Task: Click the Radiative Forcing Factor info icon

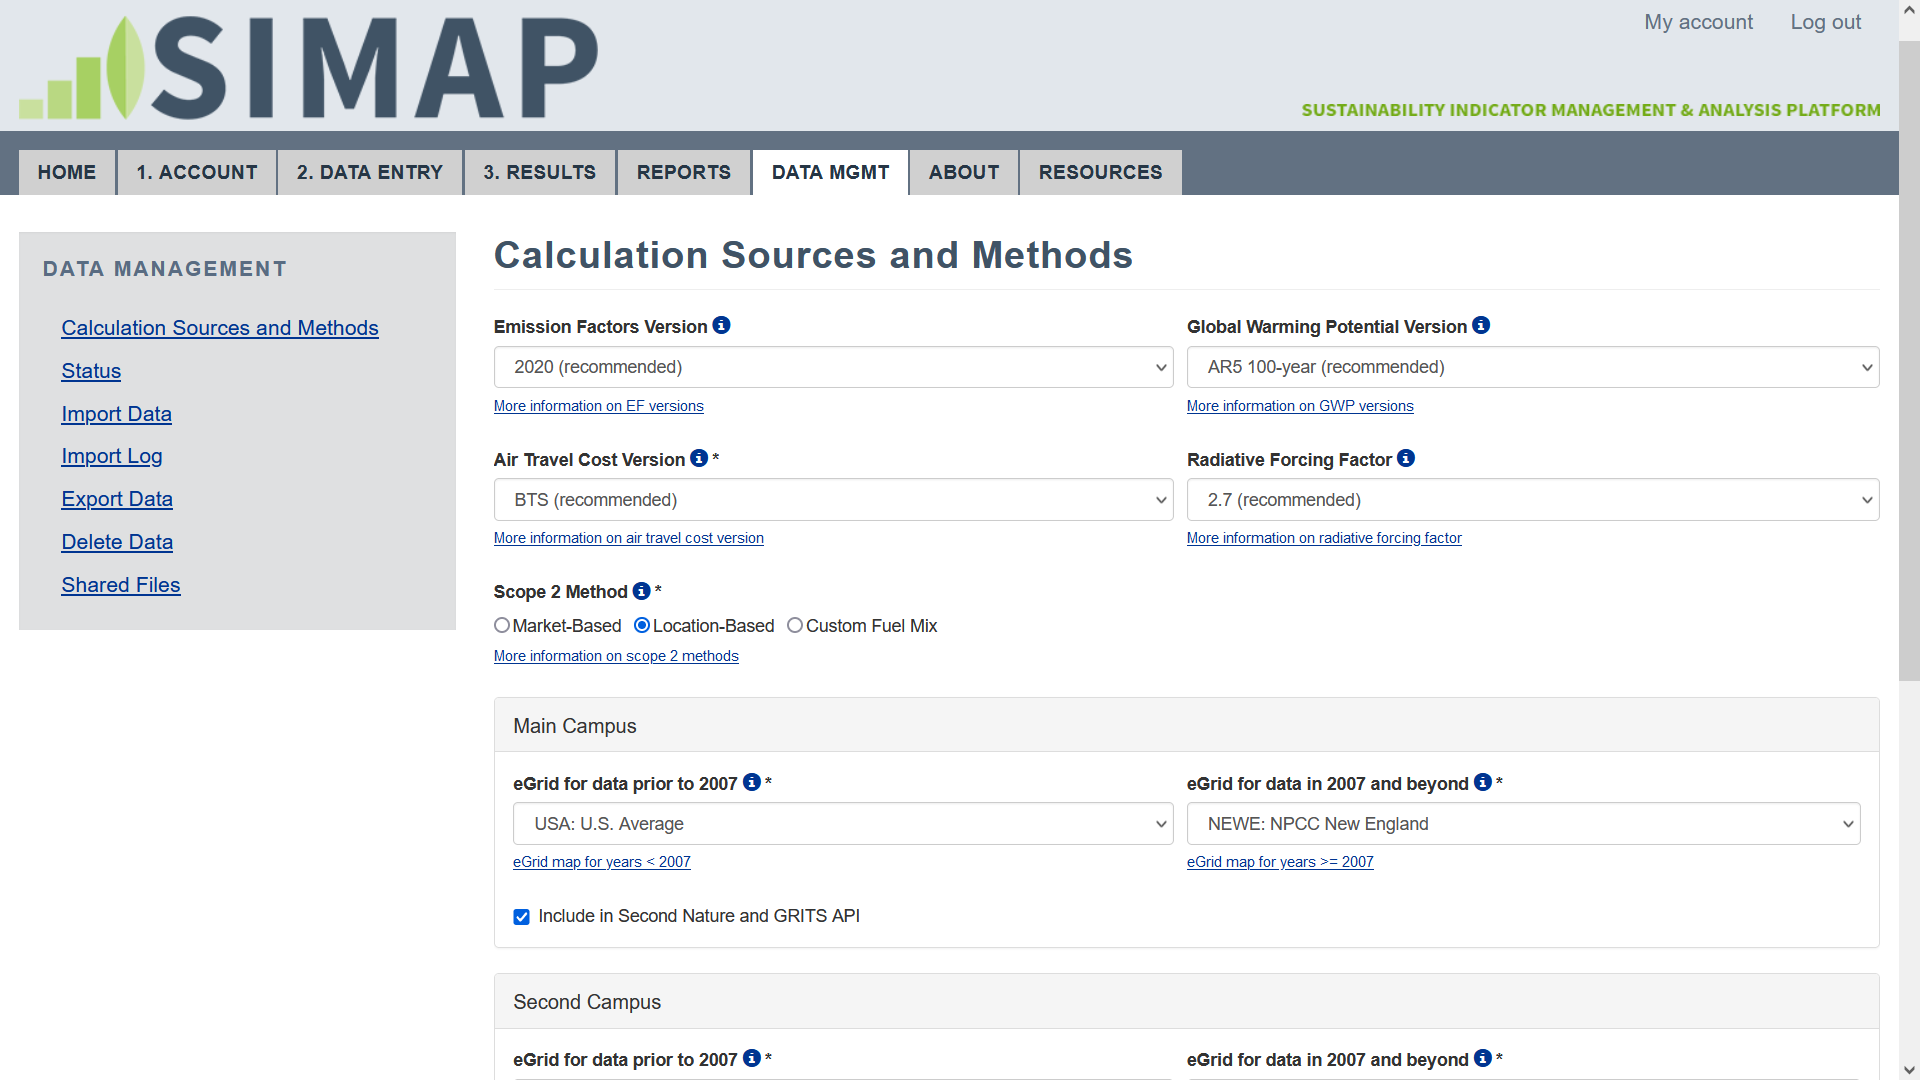Action: click(x=1406, y=459)
